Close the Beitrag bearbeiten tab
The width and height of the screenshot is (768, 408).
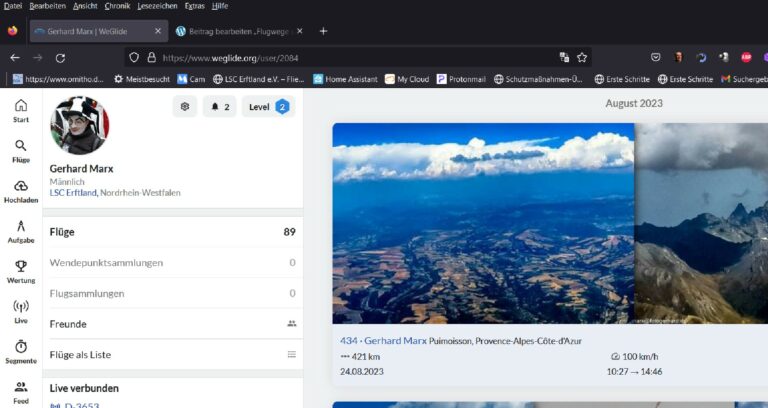299,31
